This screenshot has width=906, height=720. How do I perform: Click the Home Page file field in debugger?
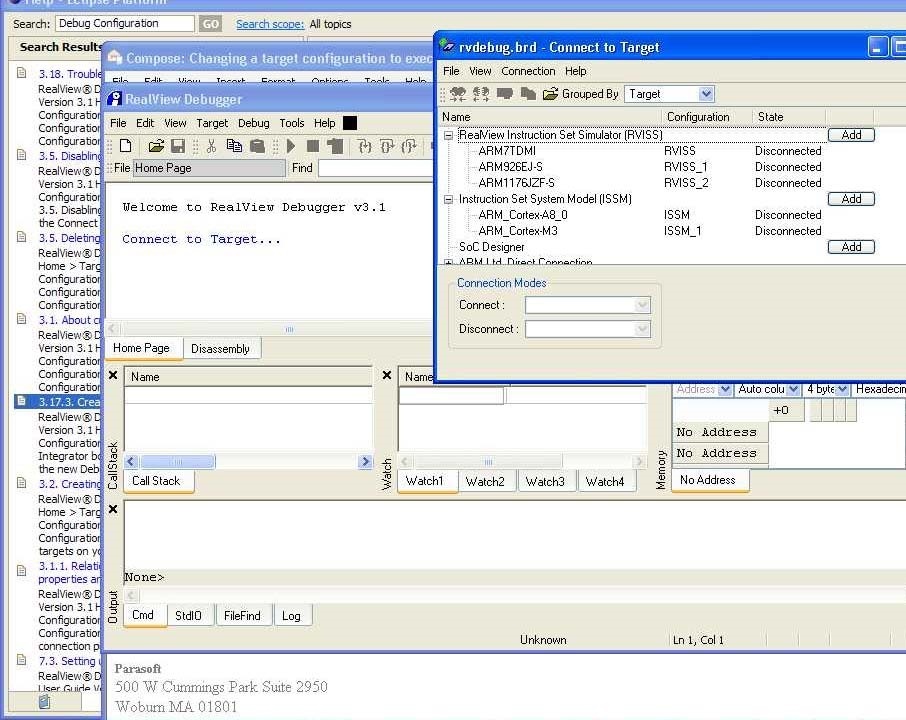209,168
